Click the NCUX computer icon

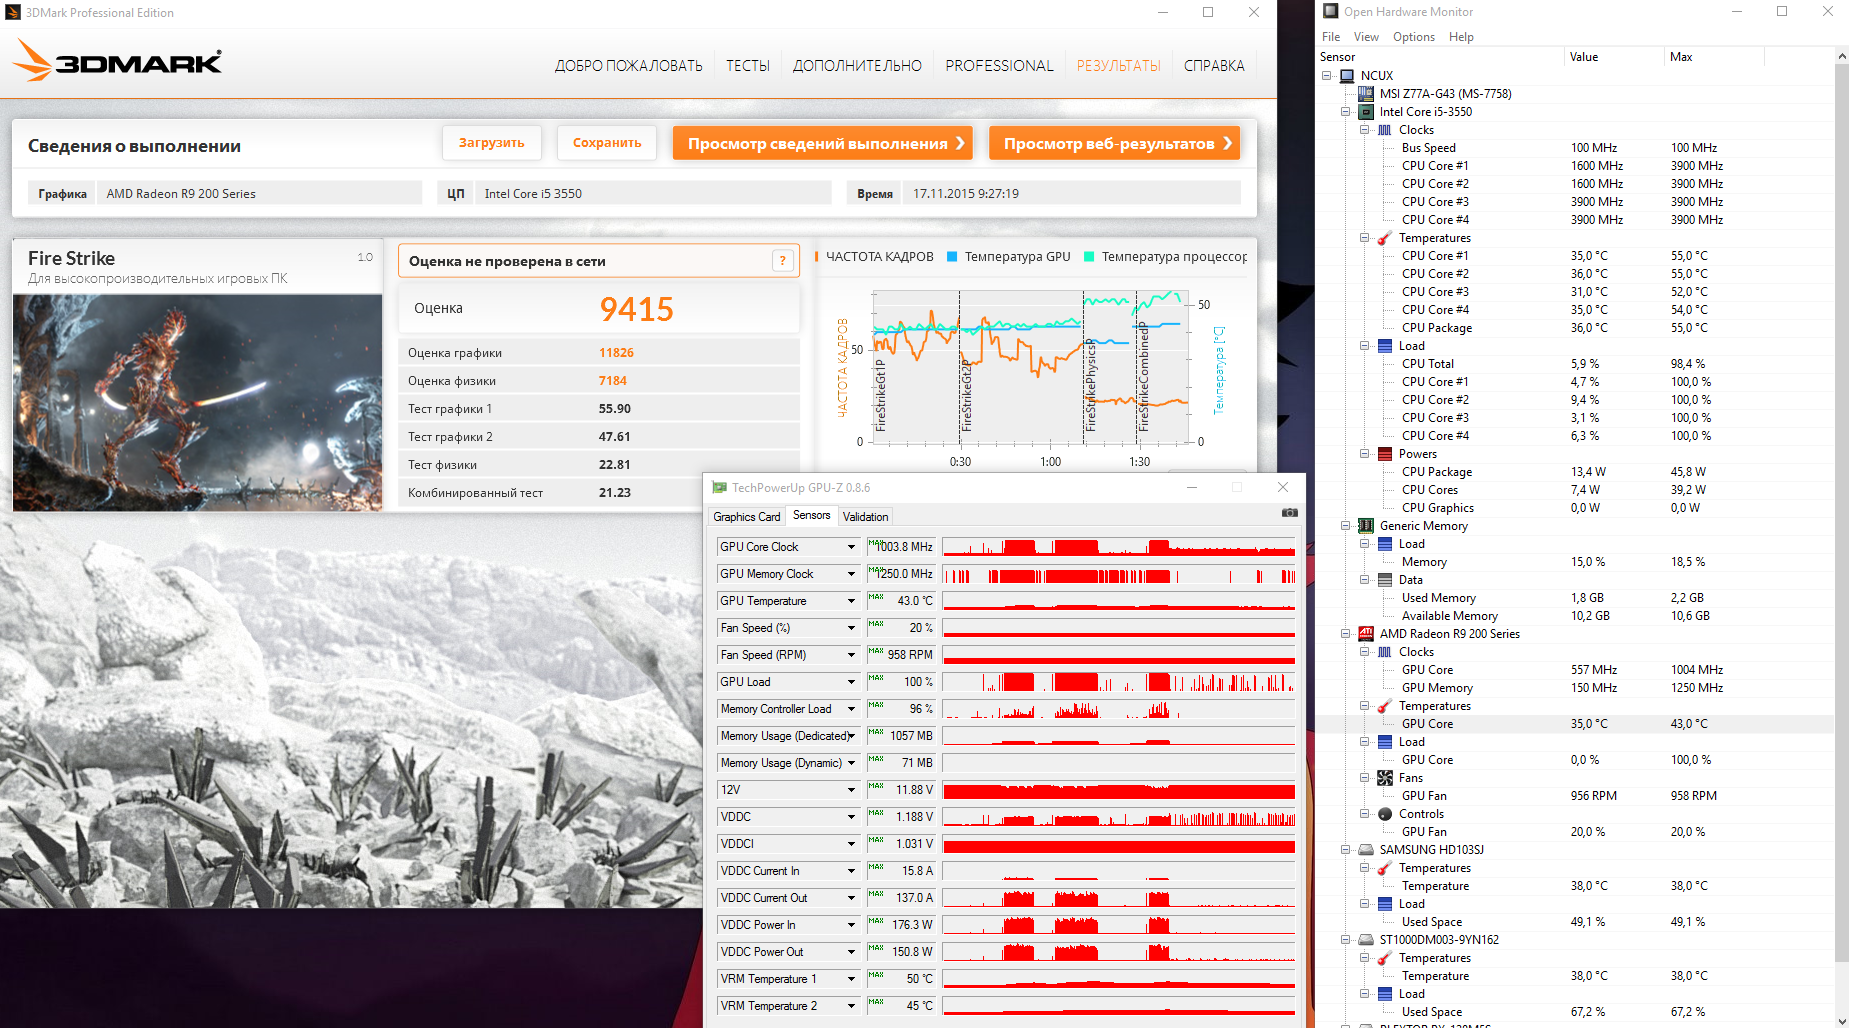(1347, 76)
